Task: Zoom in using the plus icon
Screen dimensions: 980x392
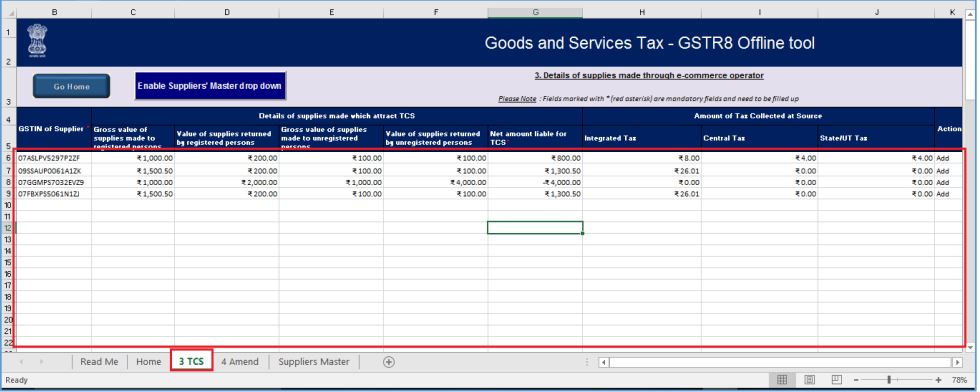Action: (x=938, y=379)
